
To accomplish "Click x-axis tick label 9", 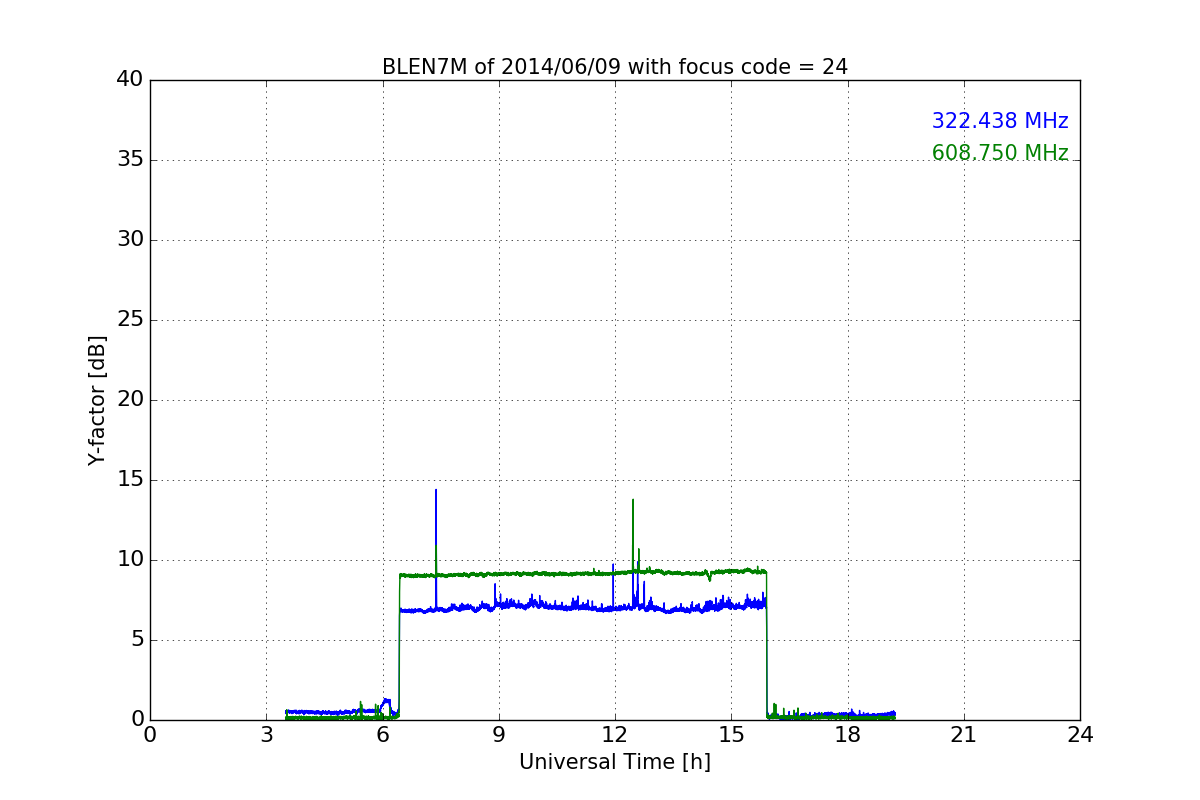I will coord(499,735).
